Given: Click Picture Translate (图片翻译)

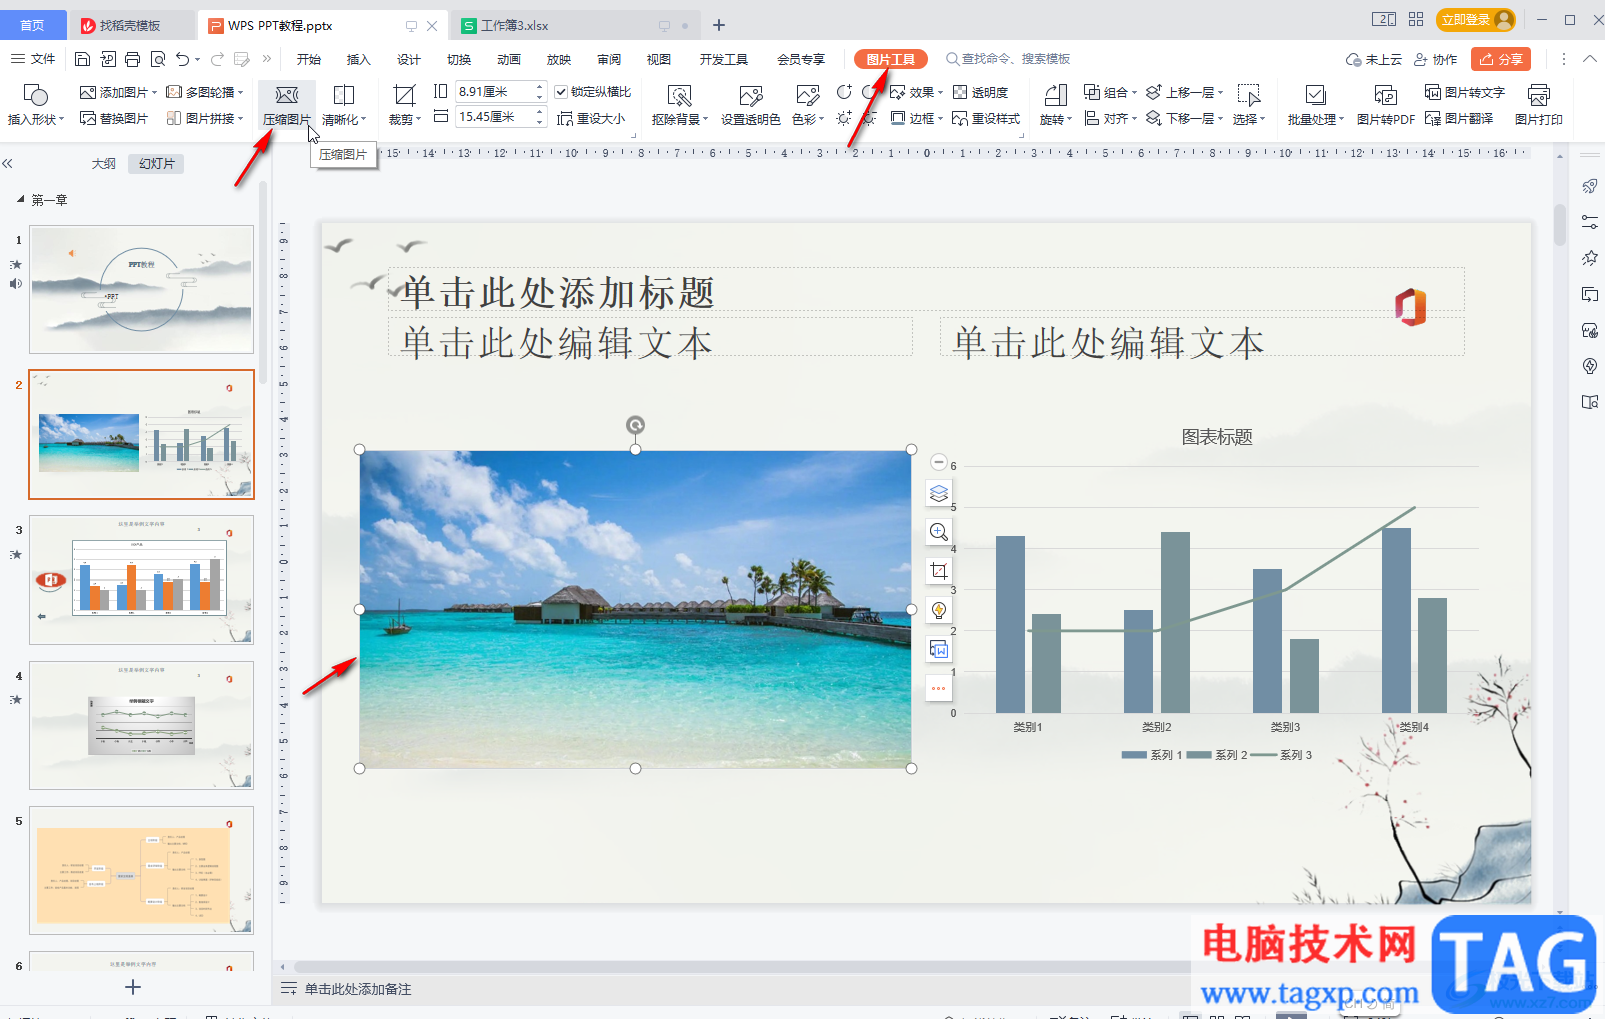Looking at the screenshot, I should pos(1459,118).
